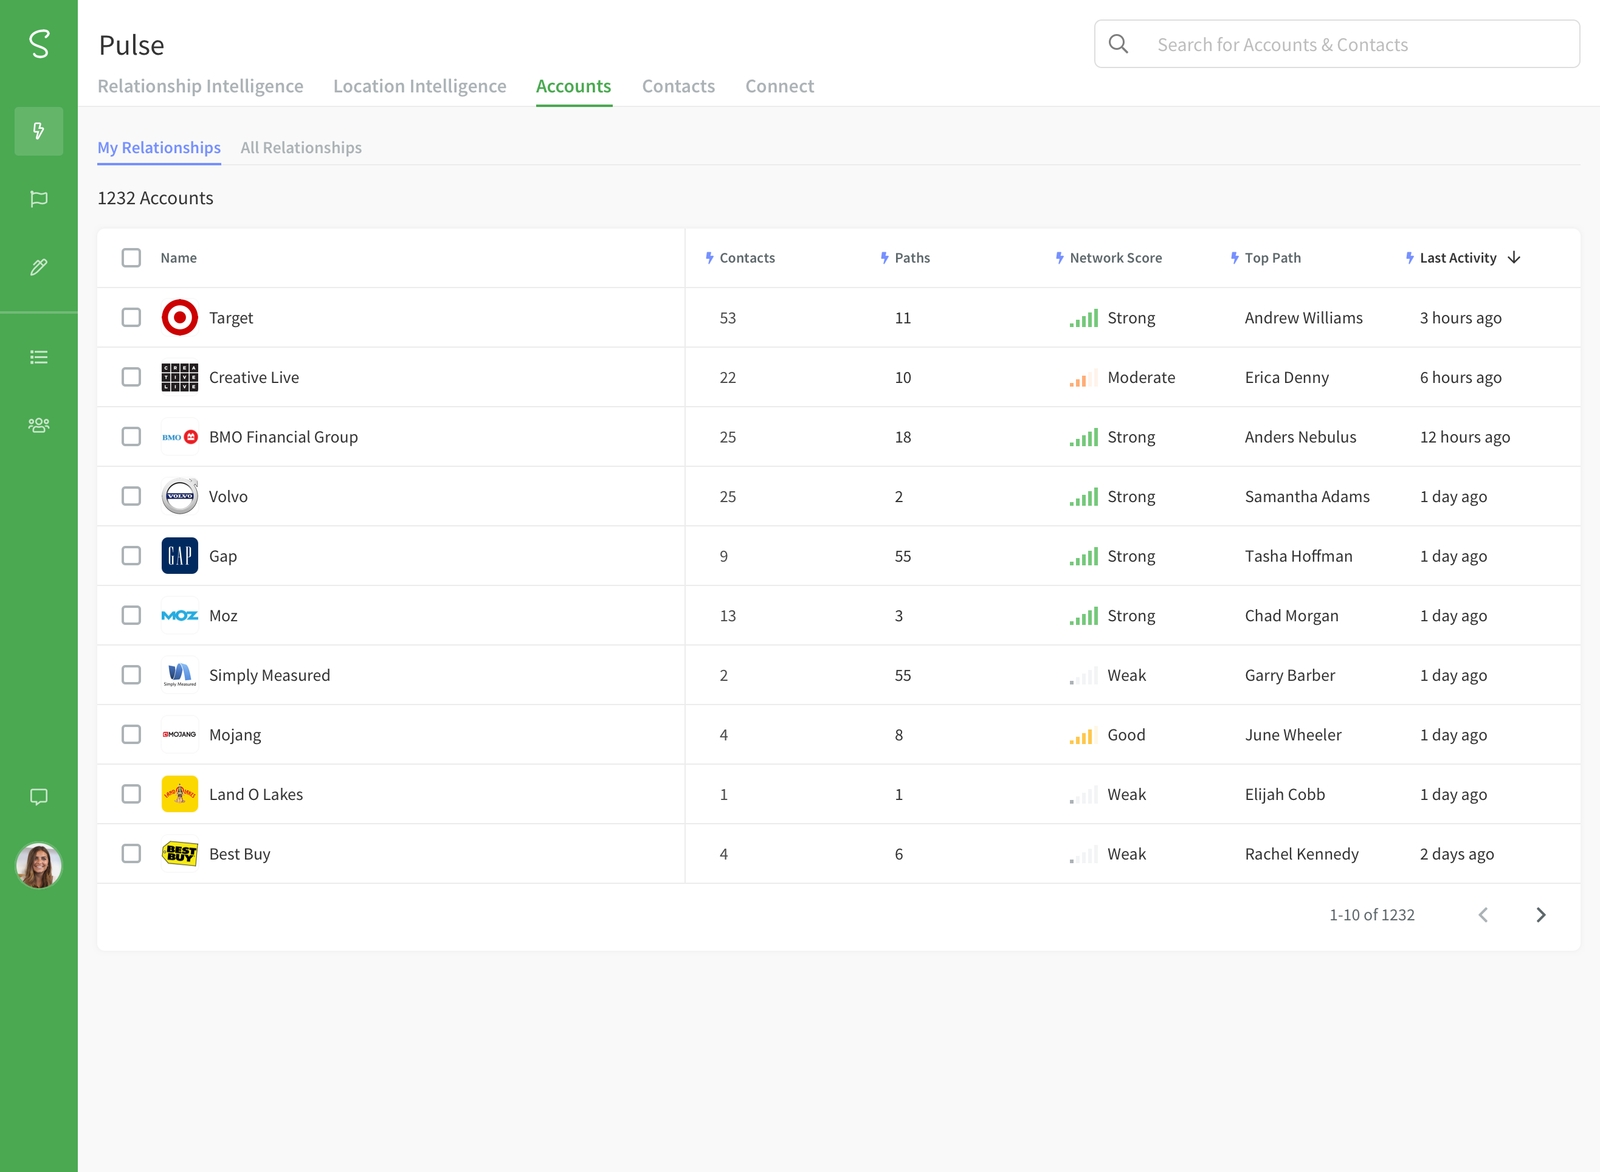
Task: Click the 12 hours ago activity cell
Action: click(1465, 437)
